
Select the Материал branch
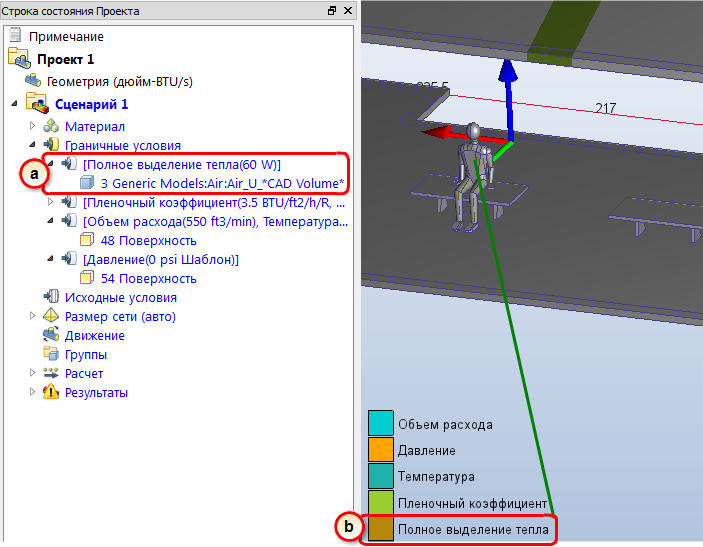95,126
